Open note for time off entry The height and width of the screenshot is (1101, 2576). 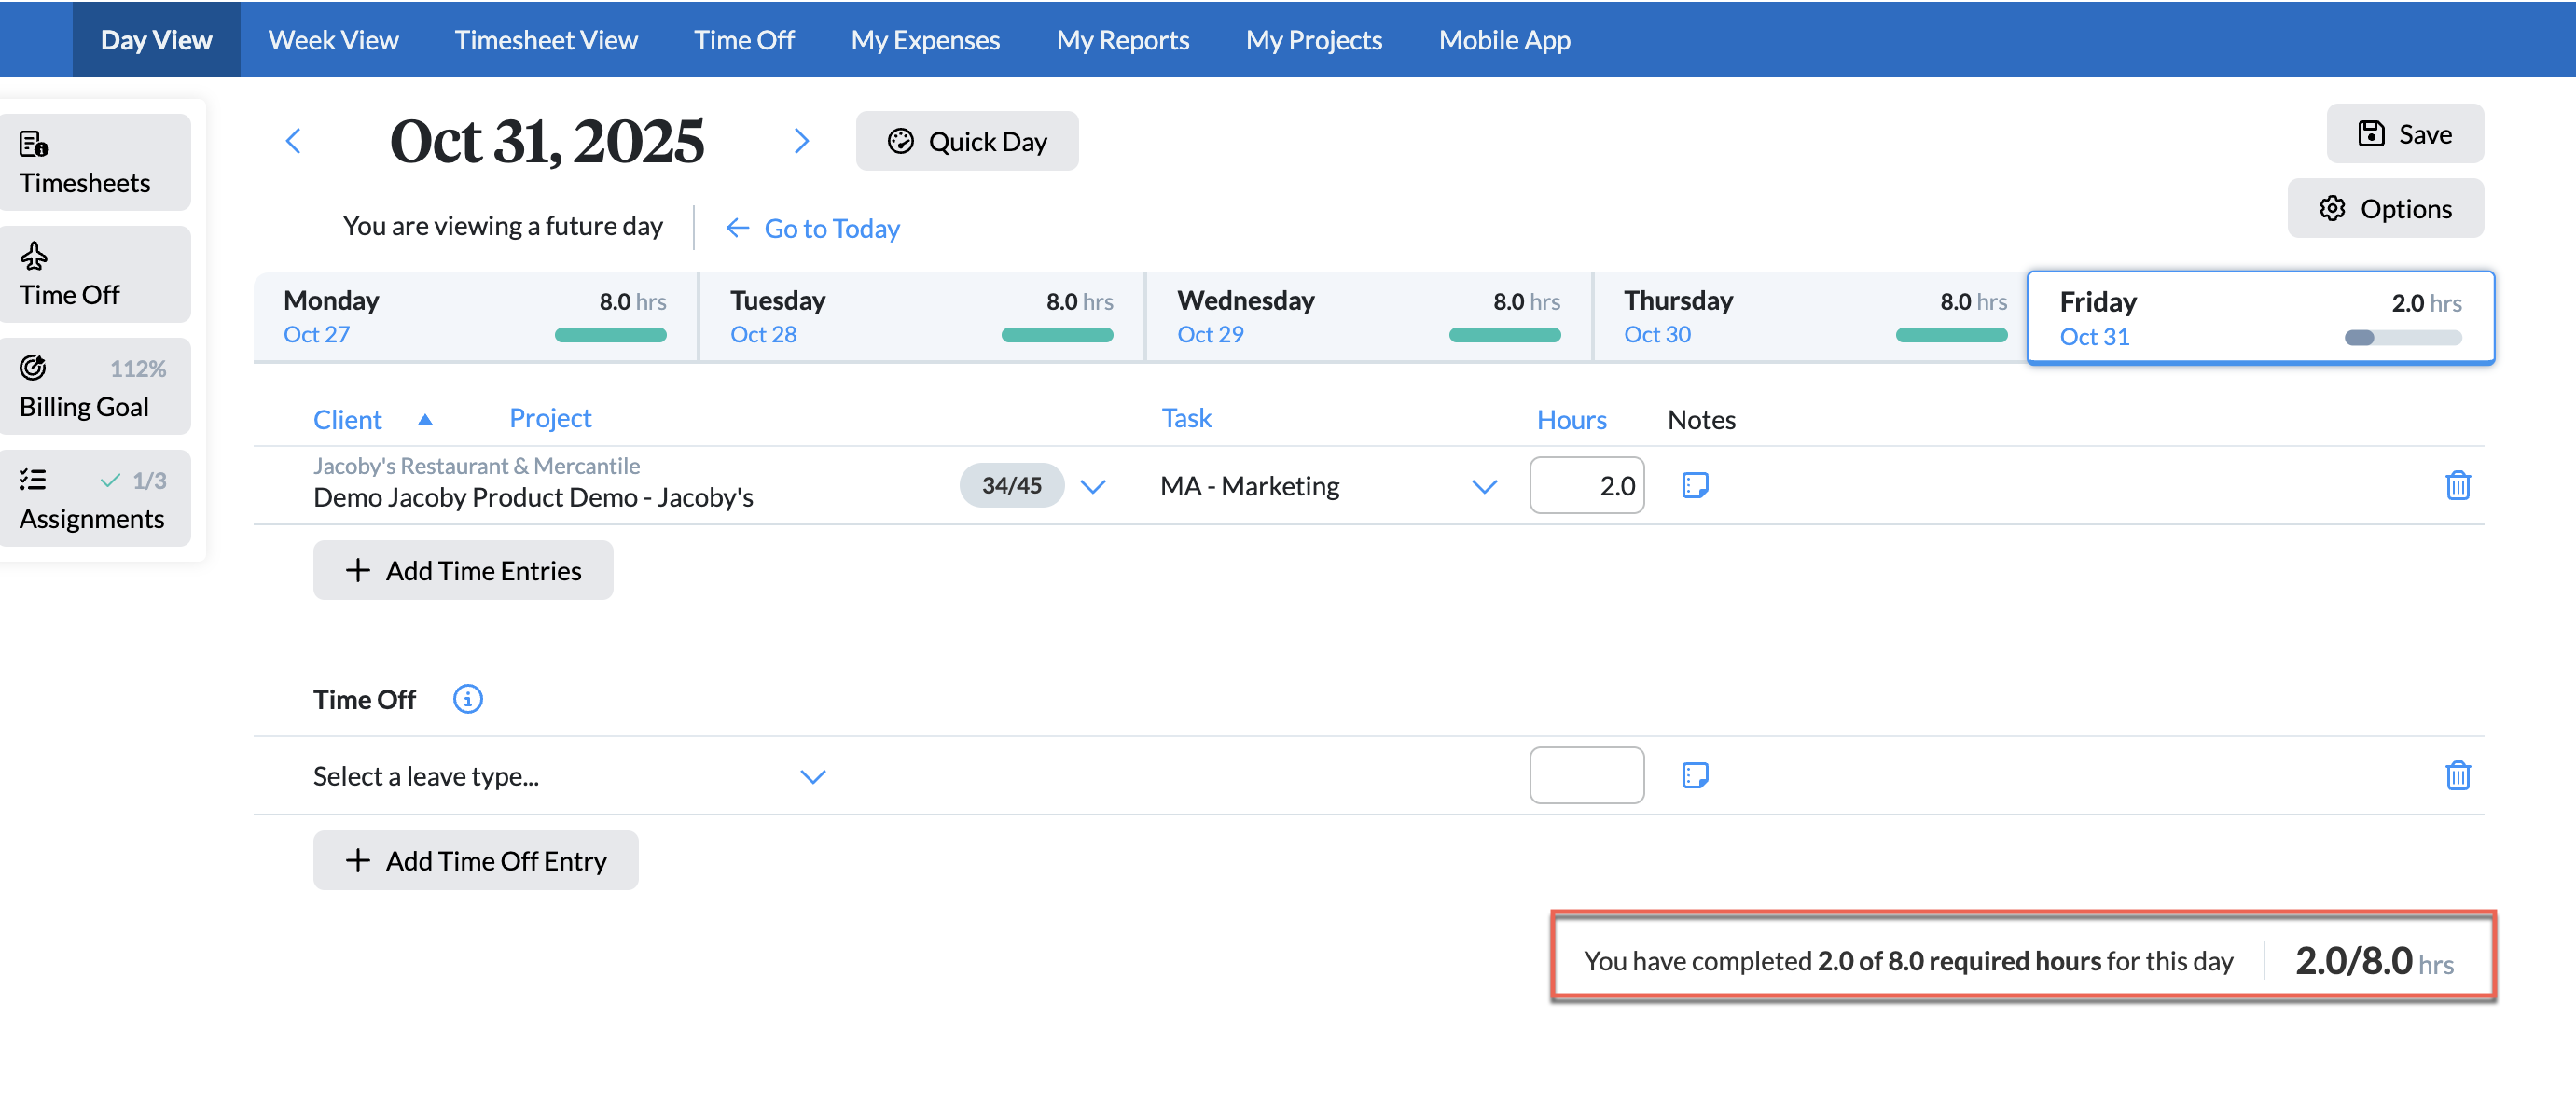point(1695,776)
